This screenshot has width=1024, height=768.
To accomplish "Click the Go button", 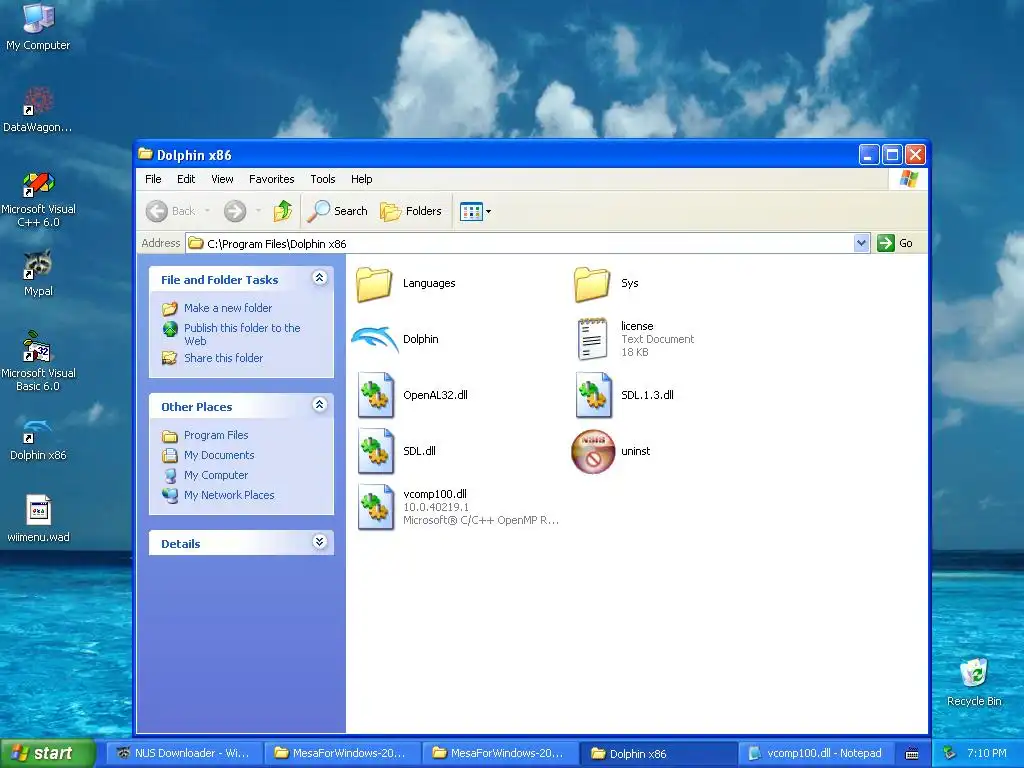I will [895, 244].
